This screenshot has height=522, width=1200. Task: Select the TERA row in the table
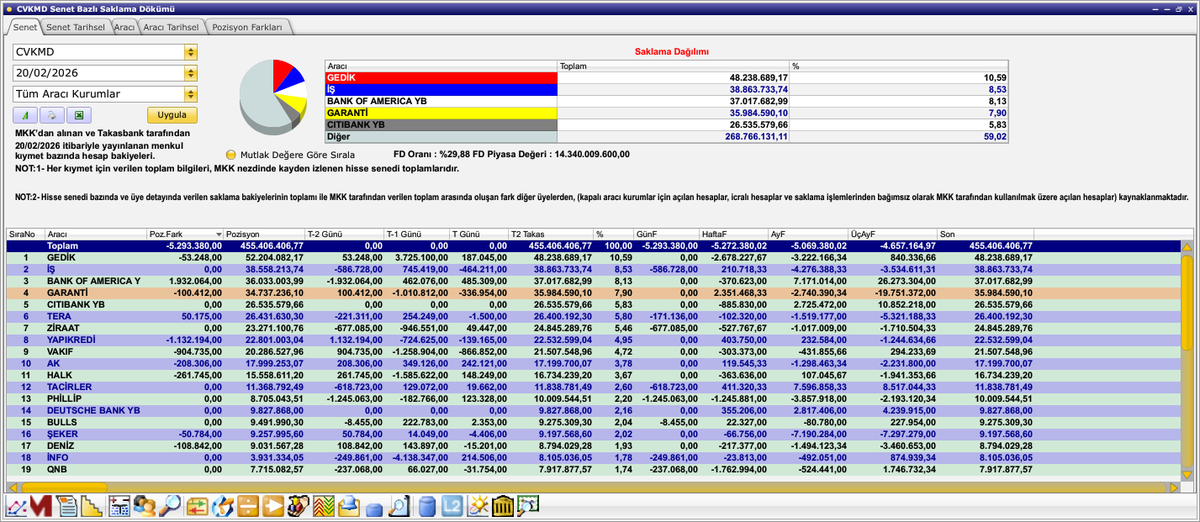[594, 315]
